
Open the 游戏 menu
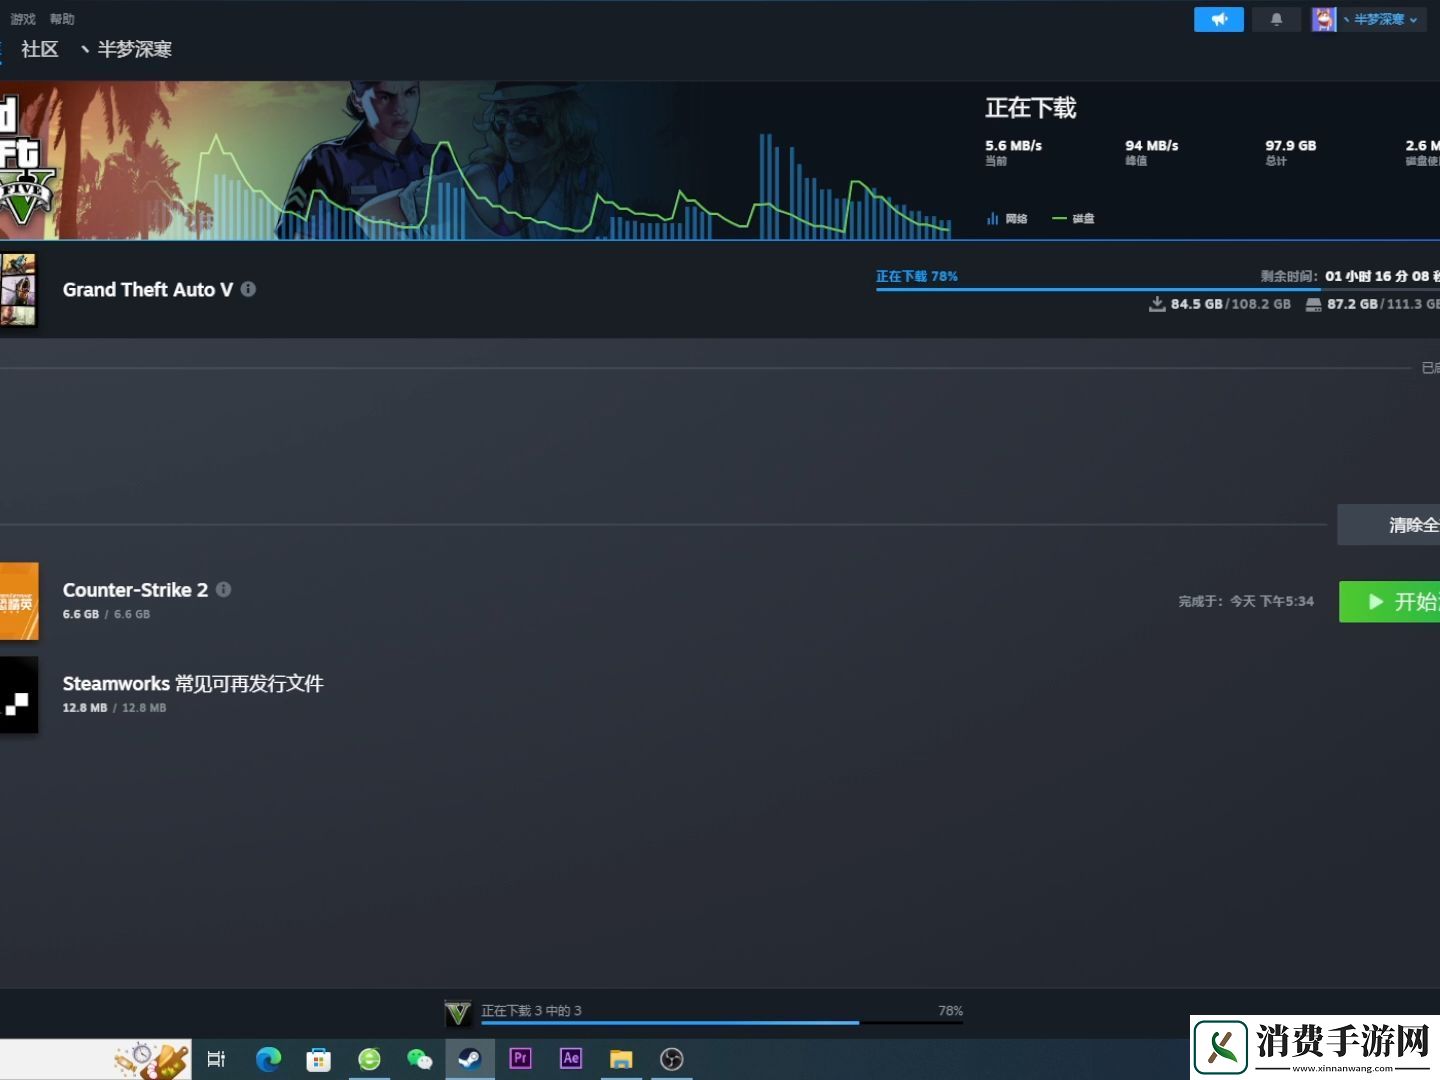coord(23,19)
